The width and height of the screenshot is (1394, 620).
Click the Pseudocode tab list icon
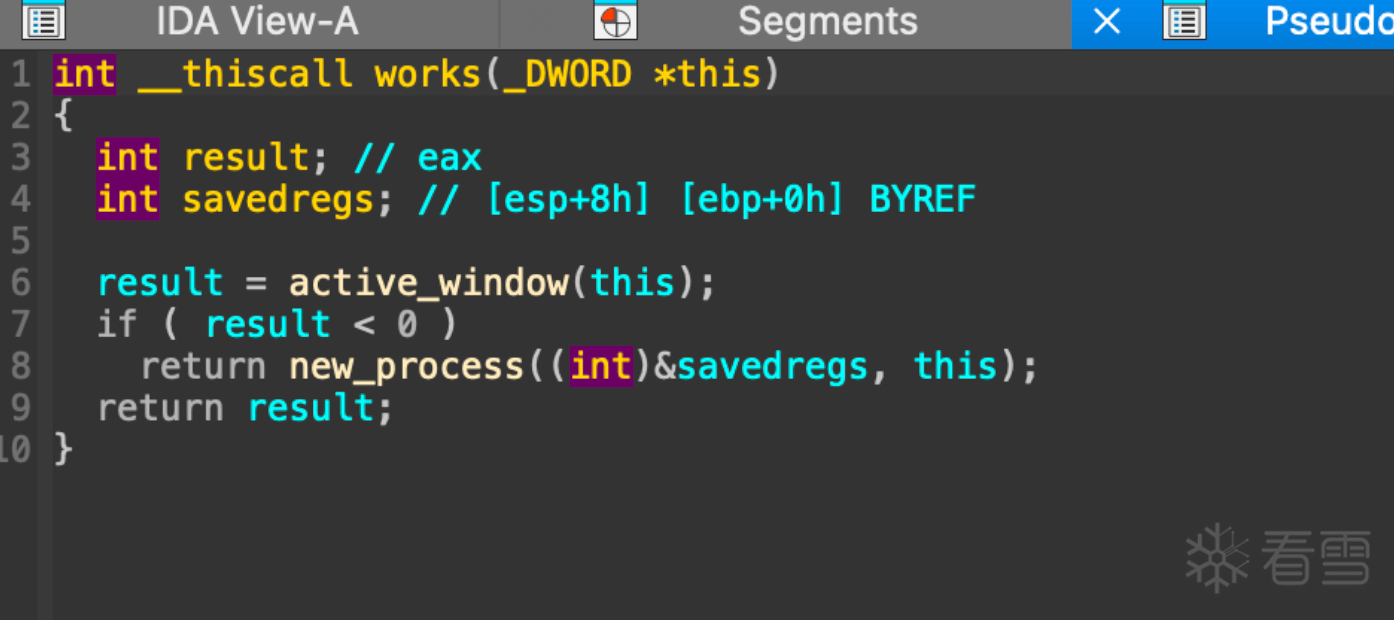[1184, 21]
